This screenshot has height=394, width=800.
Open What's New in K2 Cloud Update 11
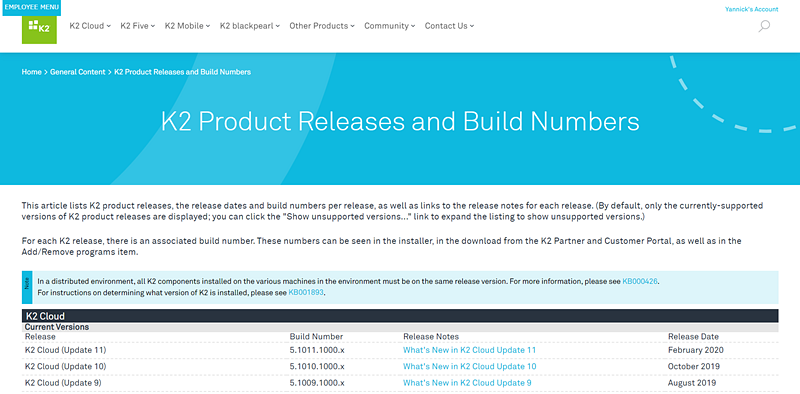(x=469, y=350)
